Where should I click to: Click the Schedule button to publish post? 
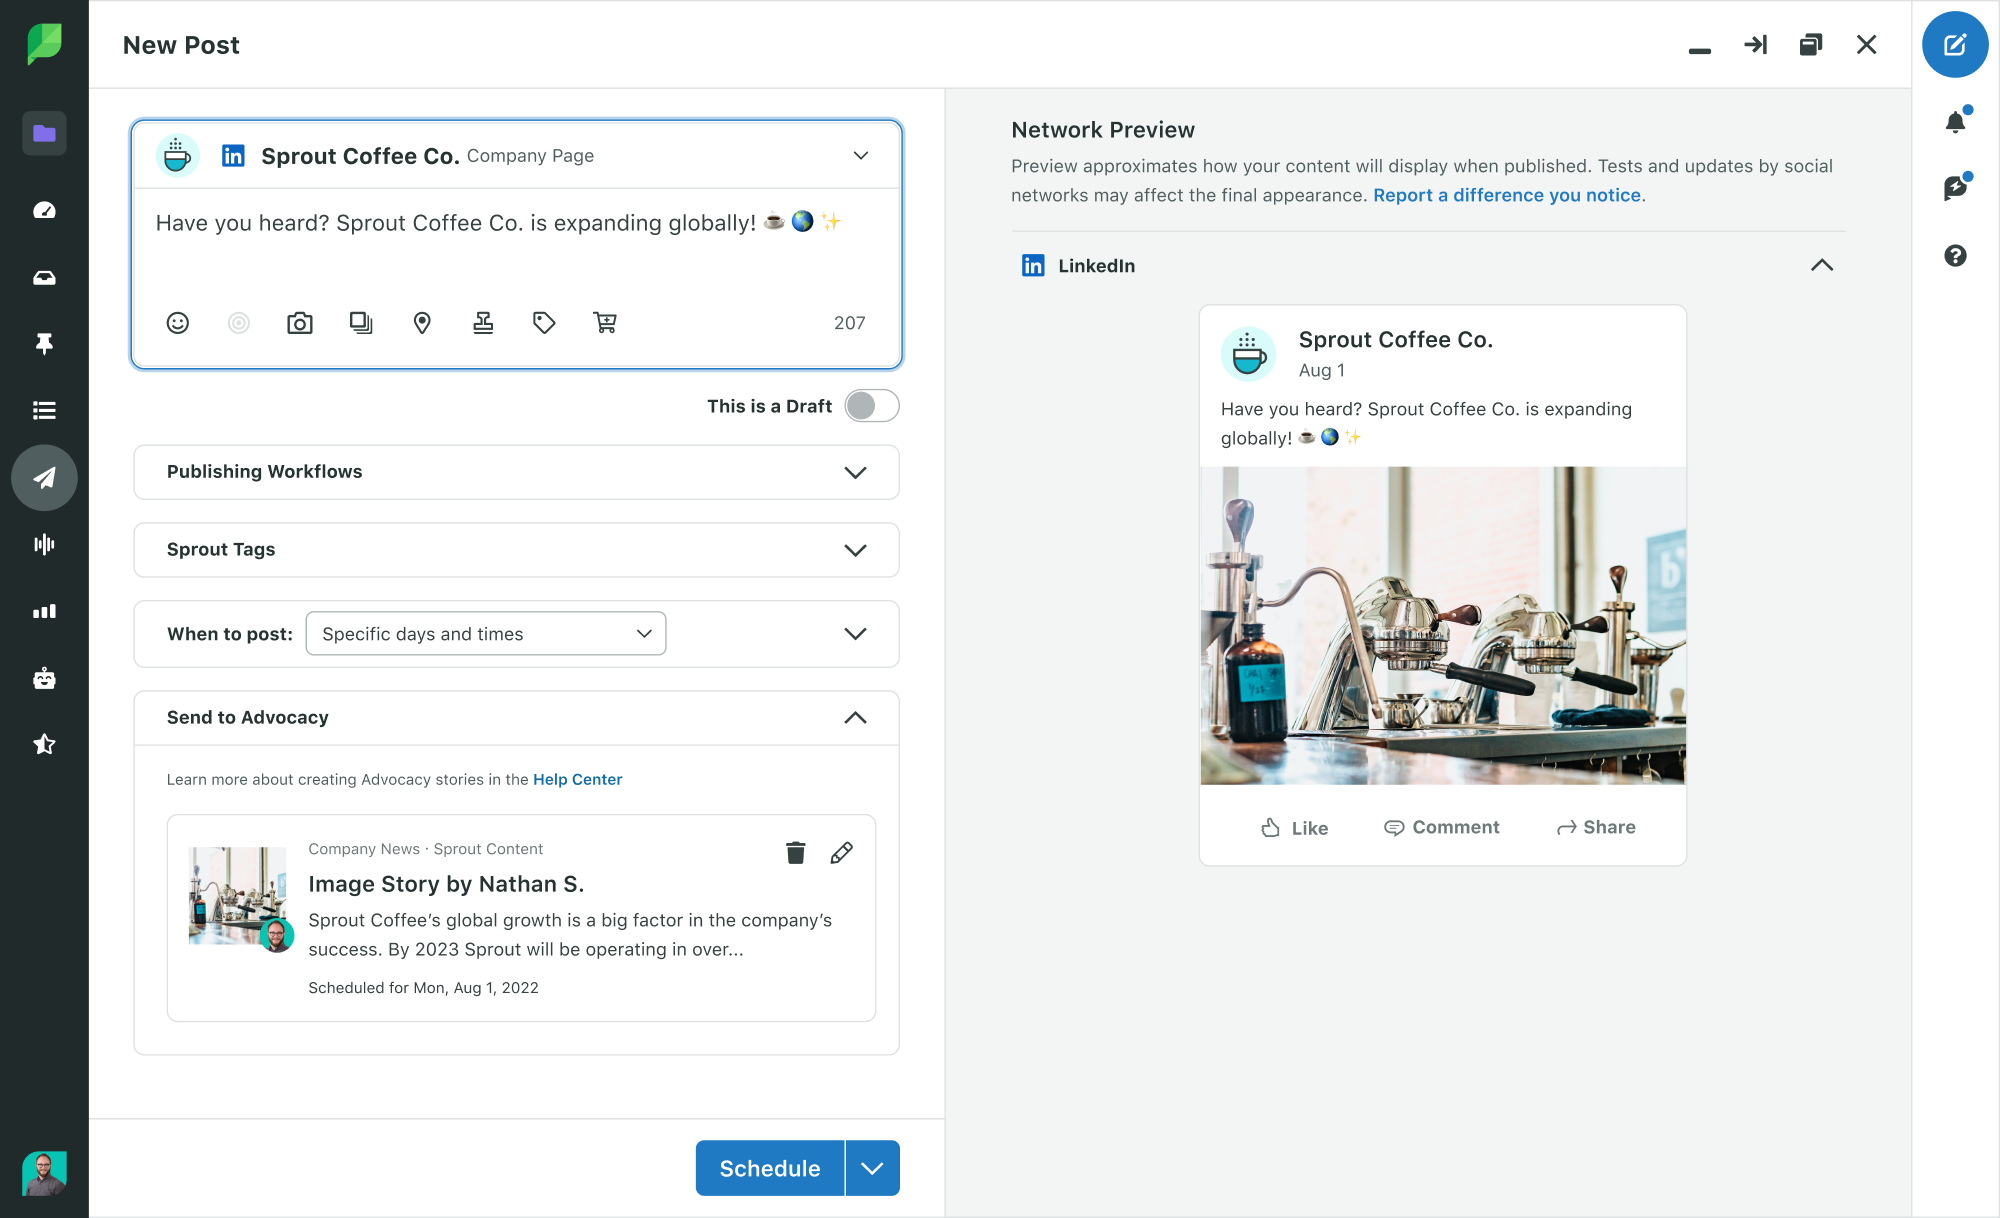[770, 1167]
